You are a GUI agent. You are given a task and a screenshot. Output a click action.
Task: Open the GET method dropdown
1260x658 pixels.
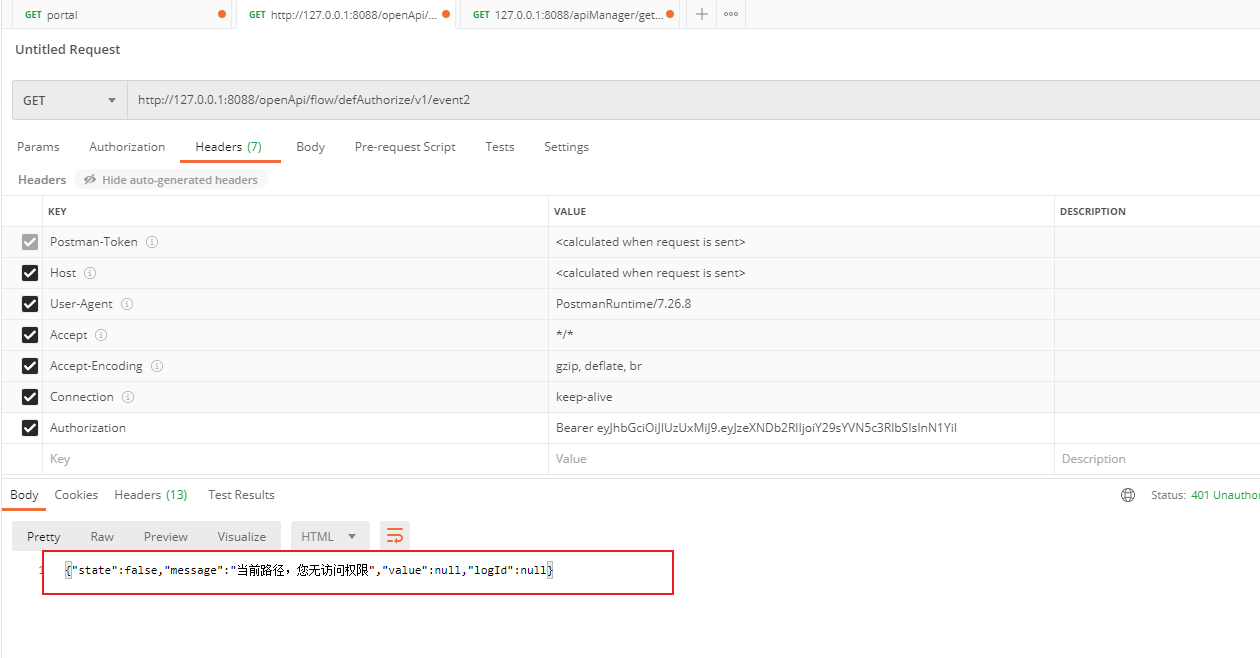(x=69, y=100)
